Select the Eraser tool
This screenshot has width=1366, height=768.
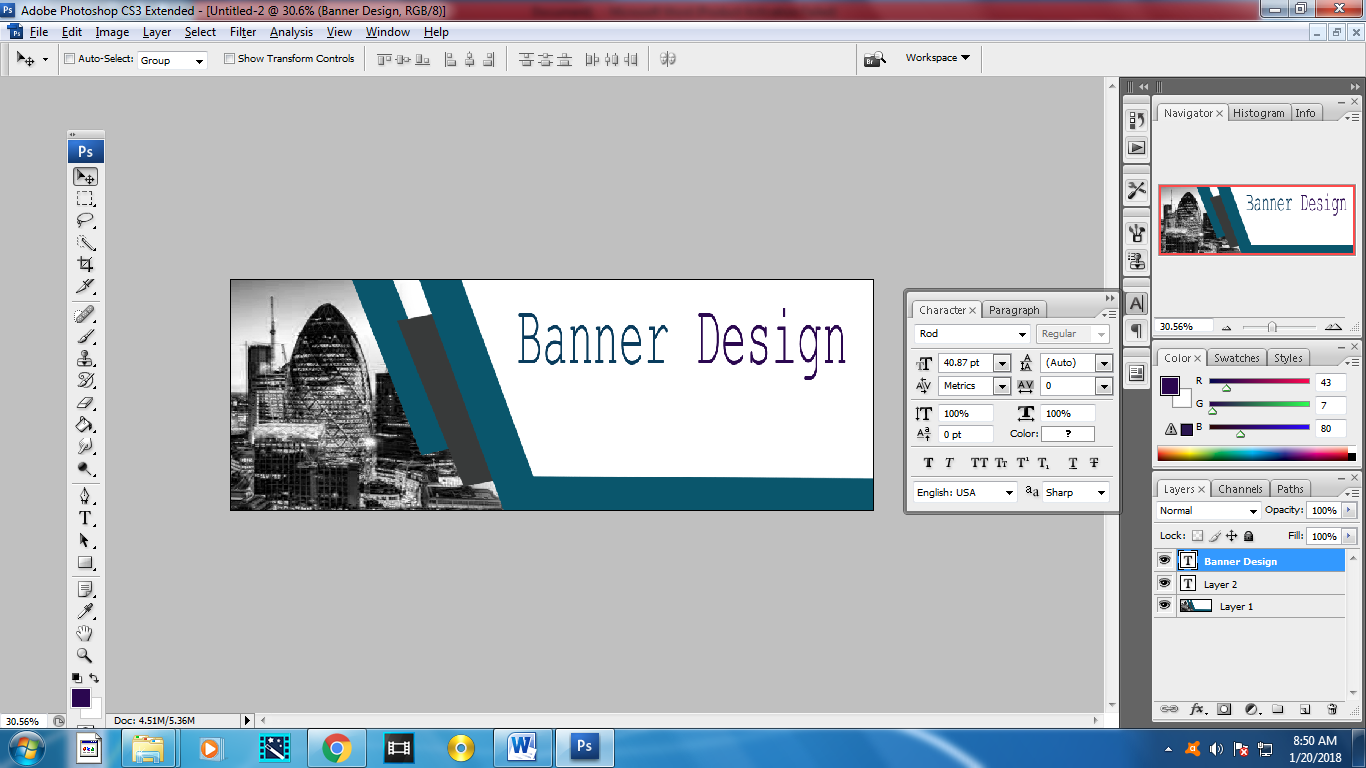click(85, 403)
